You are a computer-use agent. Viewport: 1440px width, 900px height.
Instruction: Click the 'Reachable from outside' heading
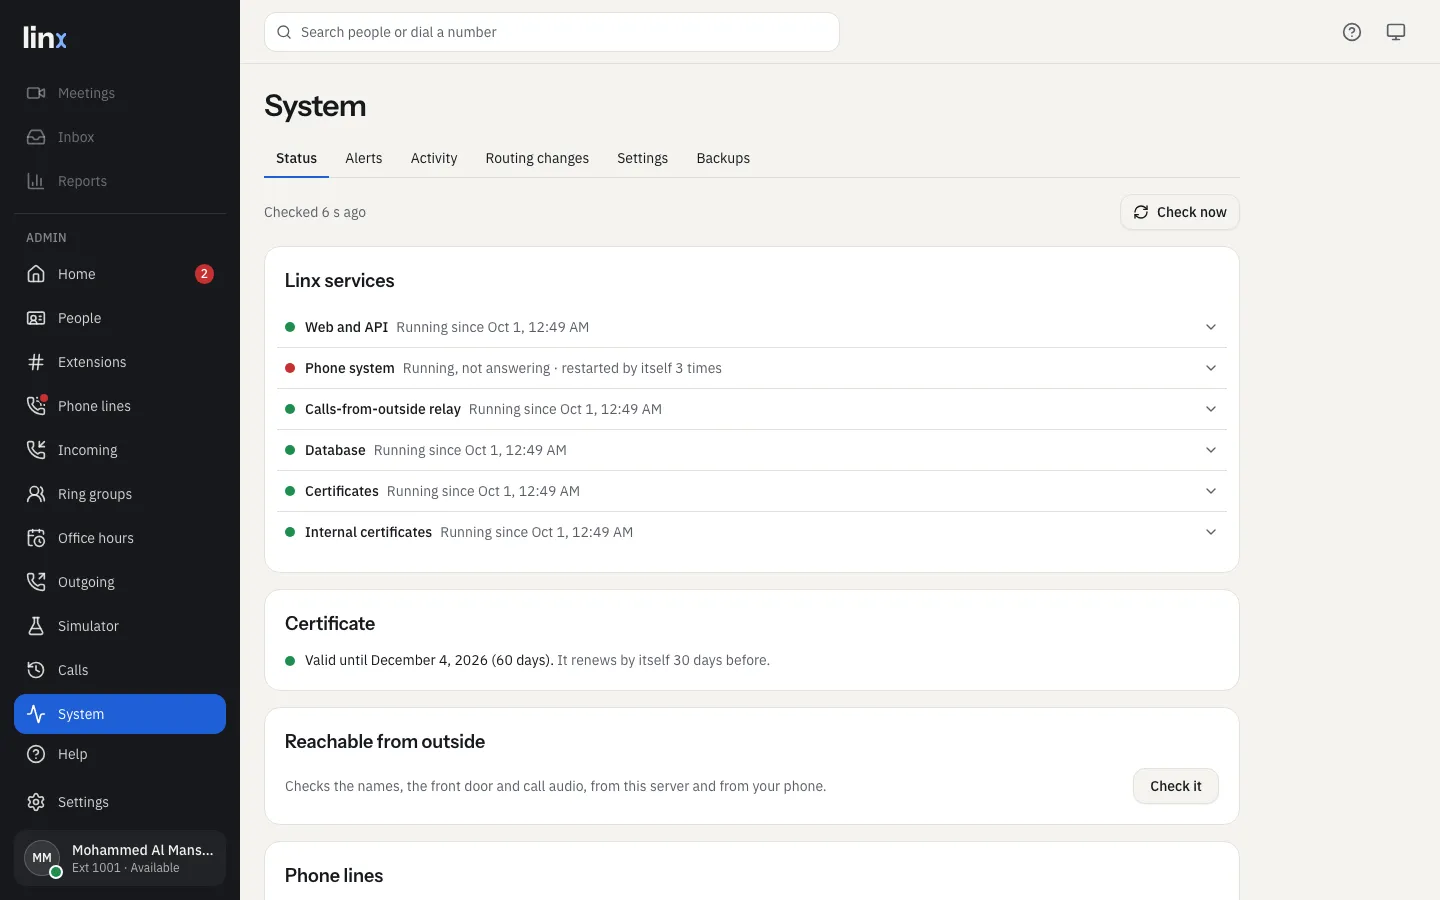tap(385, 742)
